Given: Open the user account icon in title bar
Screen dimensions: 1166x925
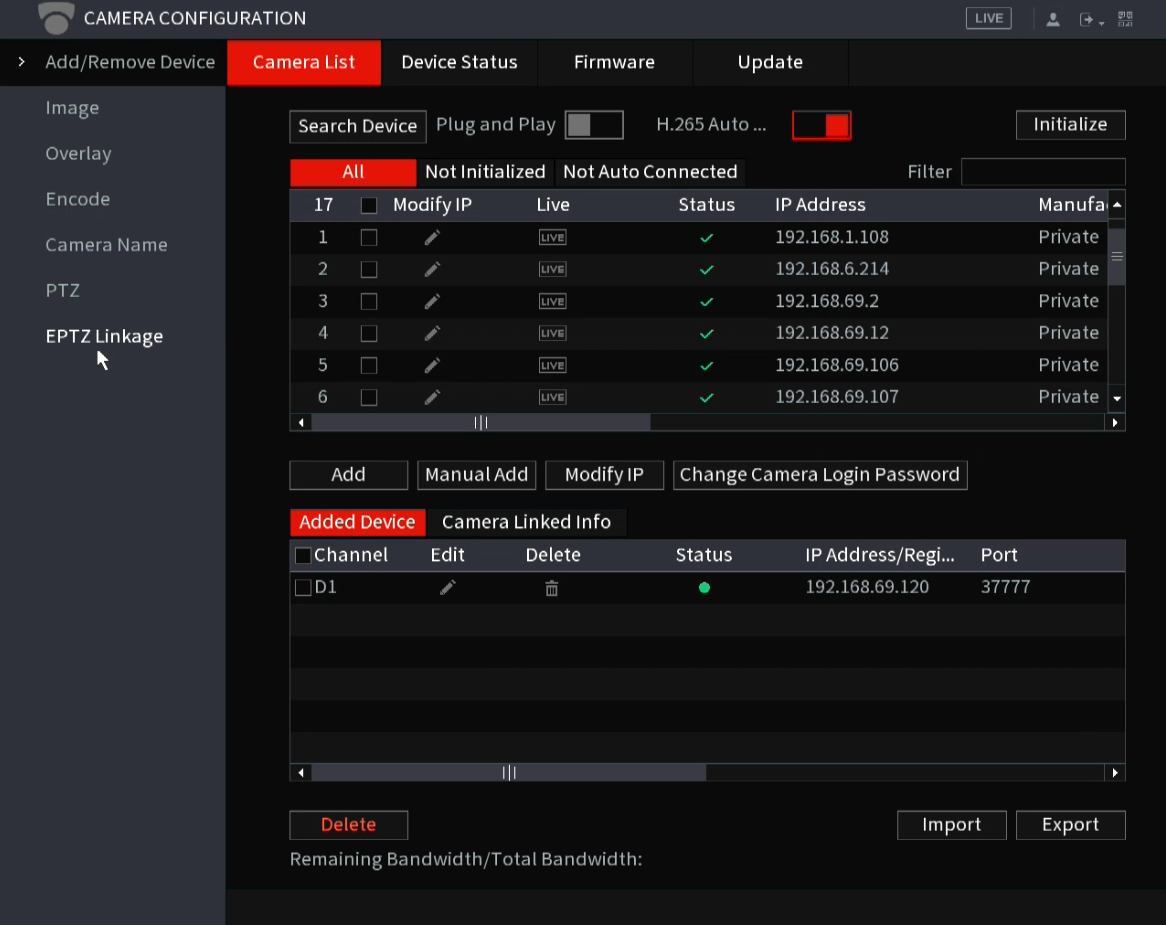Looking at the screenshot, I should coord(1052,18).
